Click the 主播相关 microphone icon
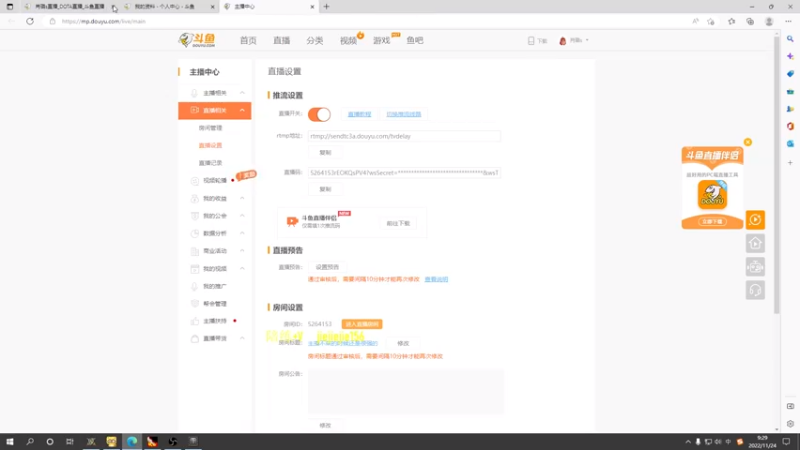Screen dimensions: 800x450 click(194, 93)
